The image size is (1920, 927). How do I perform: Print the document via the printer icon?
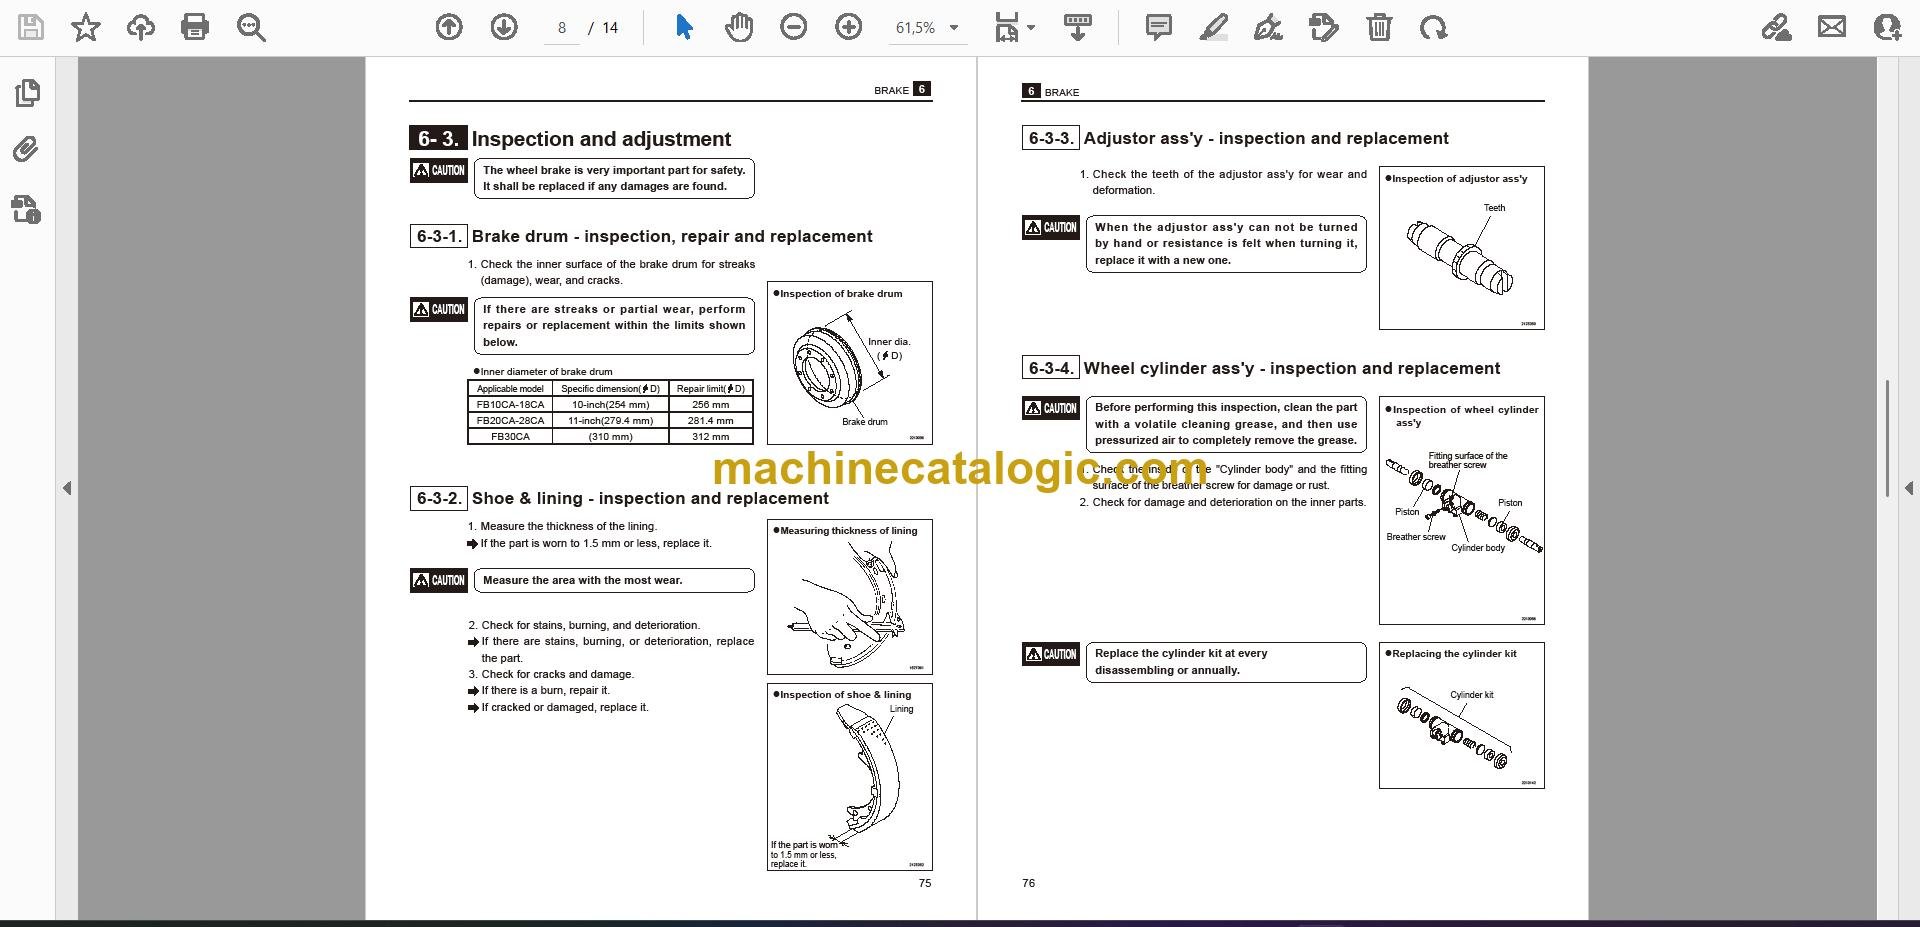pyautogui.click(x=195, y=27)
